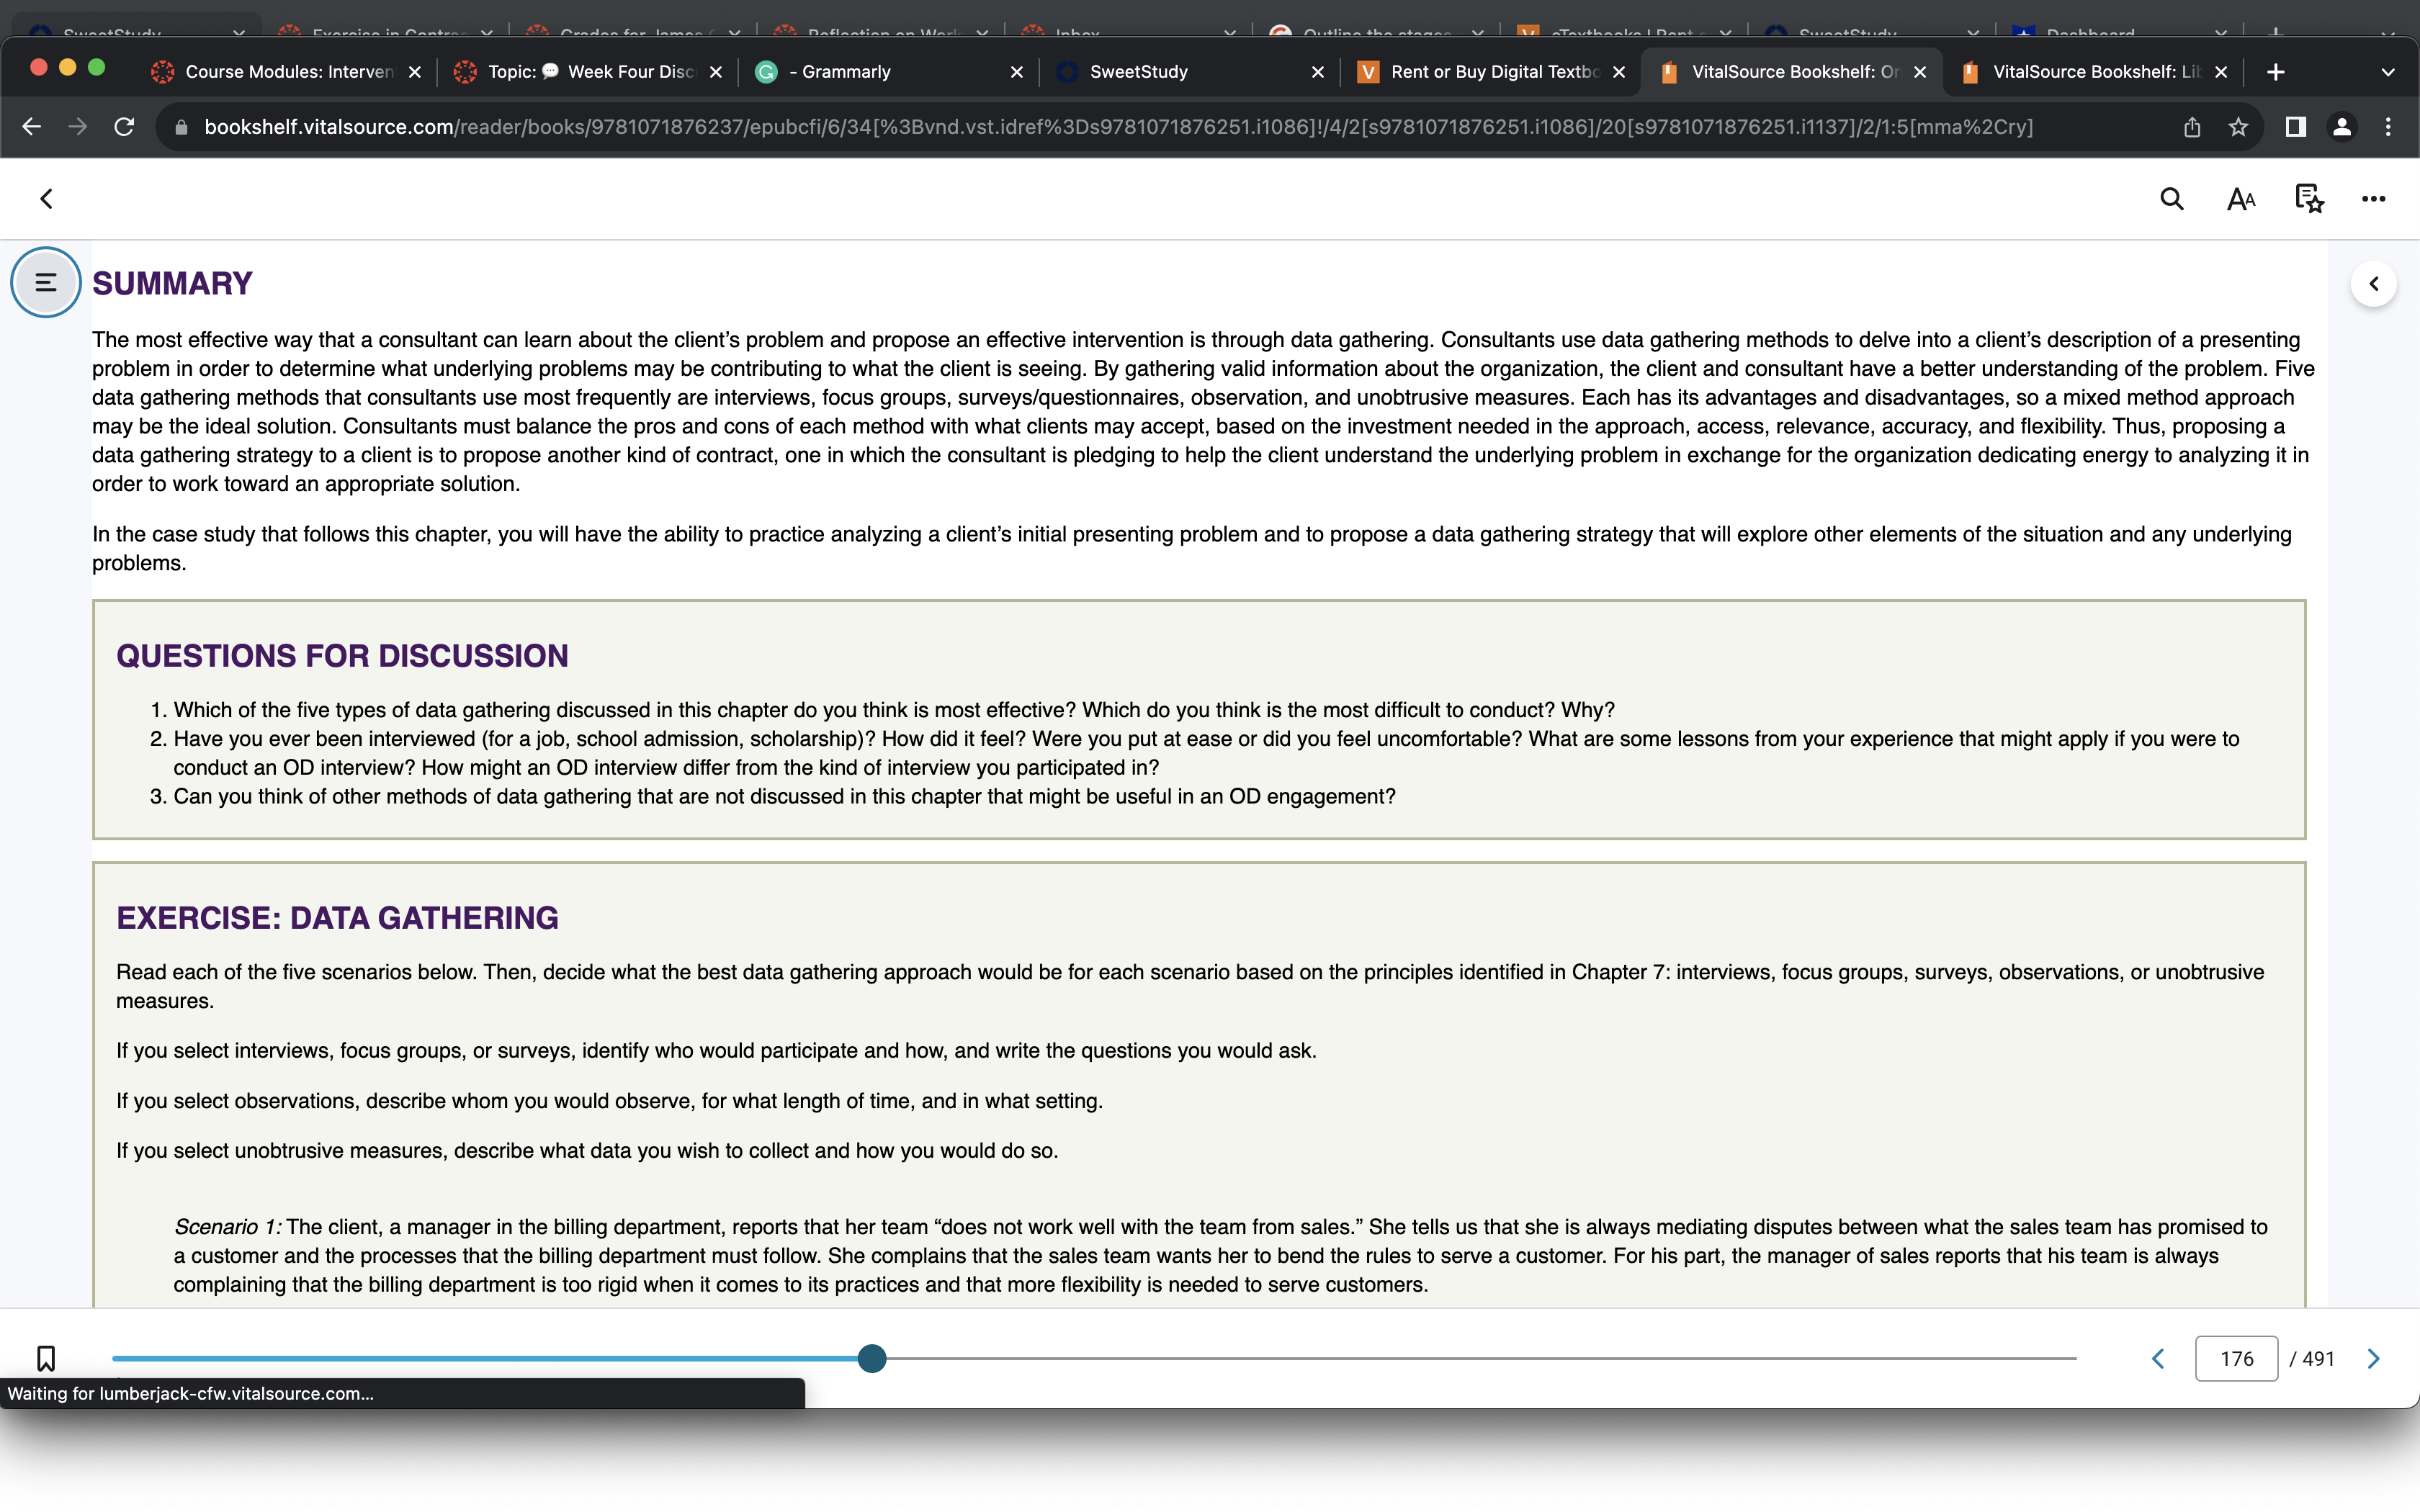Click discussion question 2 about being interviewed
The height and width of the screenshot is (1512, 2420).
point(1206,753)
